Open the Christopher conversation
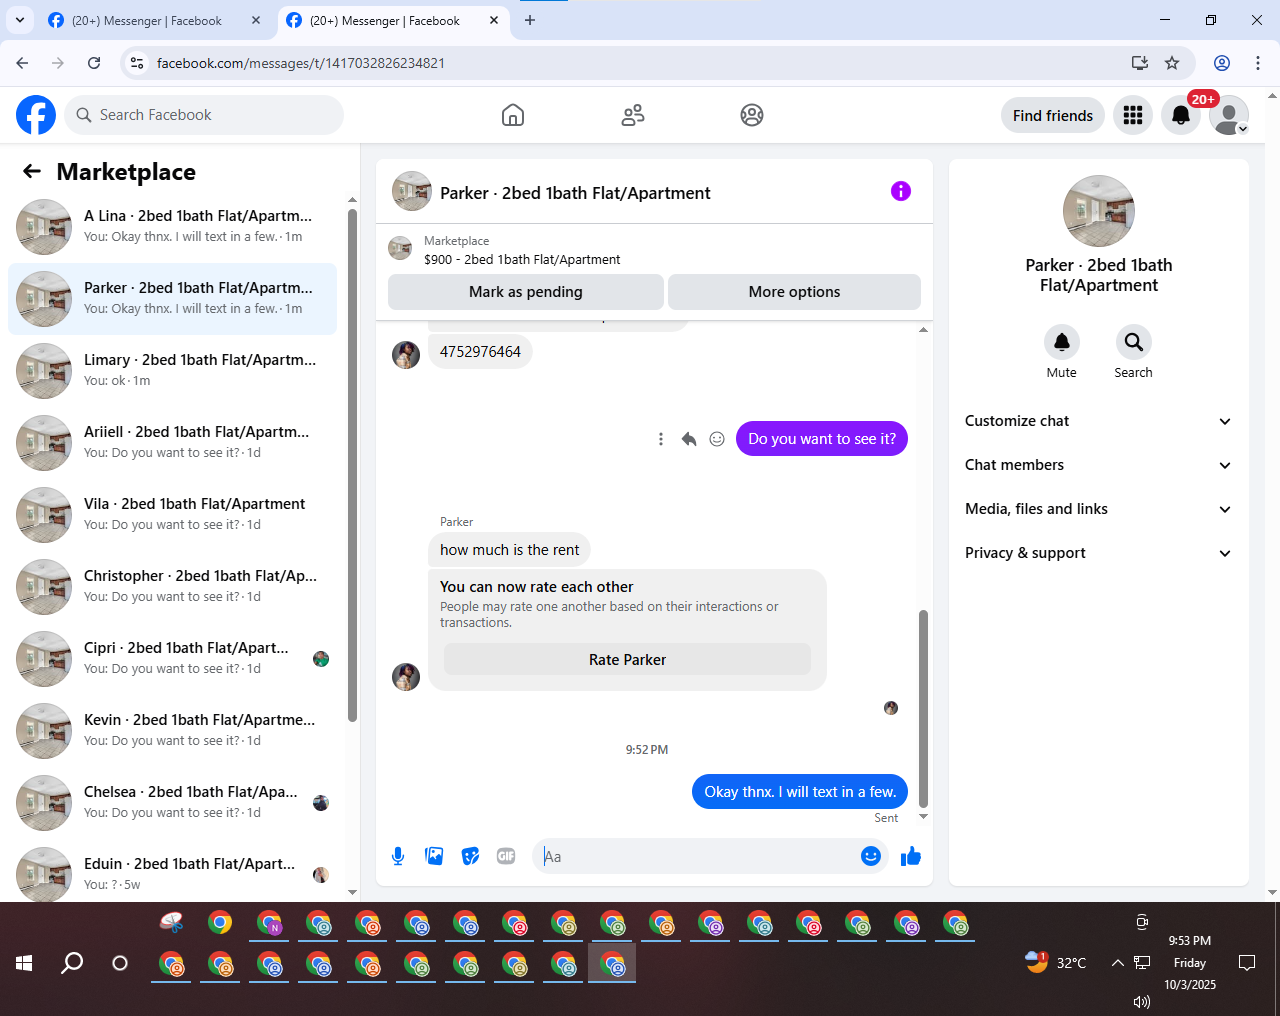Viewport: 1280px width, 1016px height. 172,587
